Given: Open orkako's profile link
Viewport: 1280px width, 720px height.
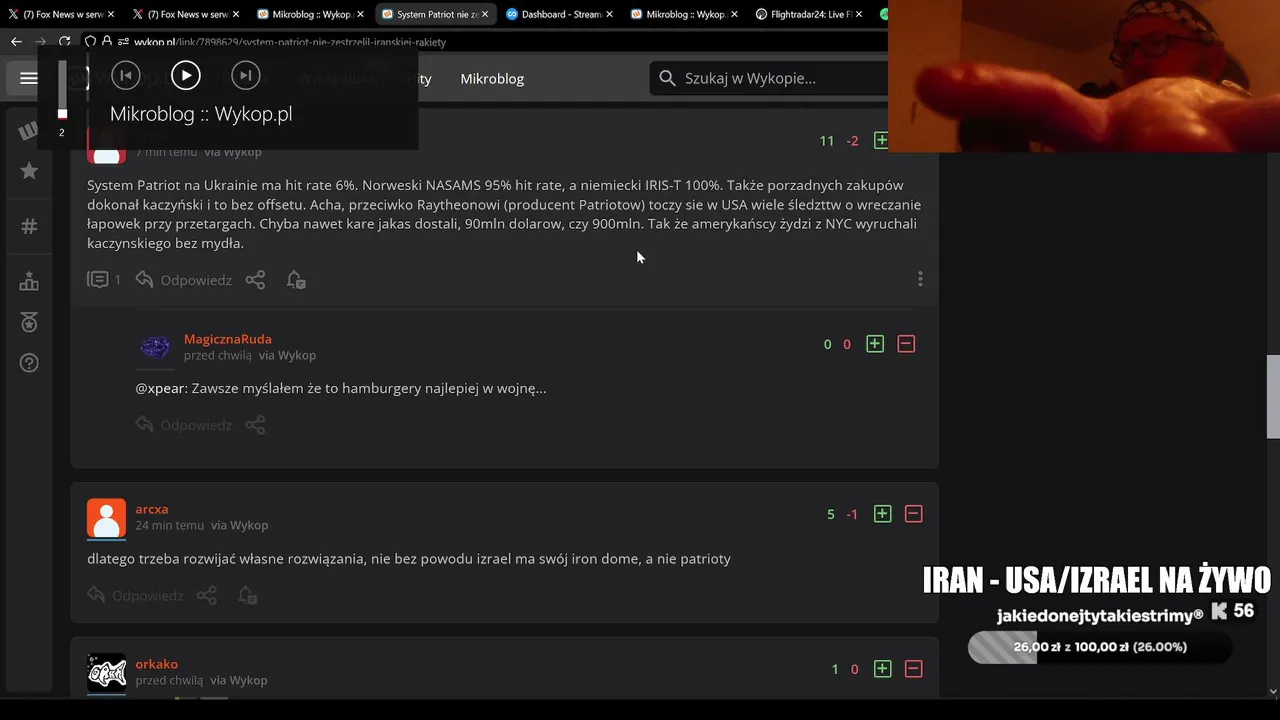Looking at the screenshot, I should 157,664.
